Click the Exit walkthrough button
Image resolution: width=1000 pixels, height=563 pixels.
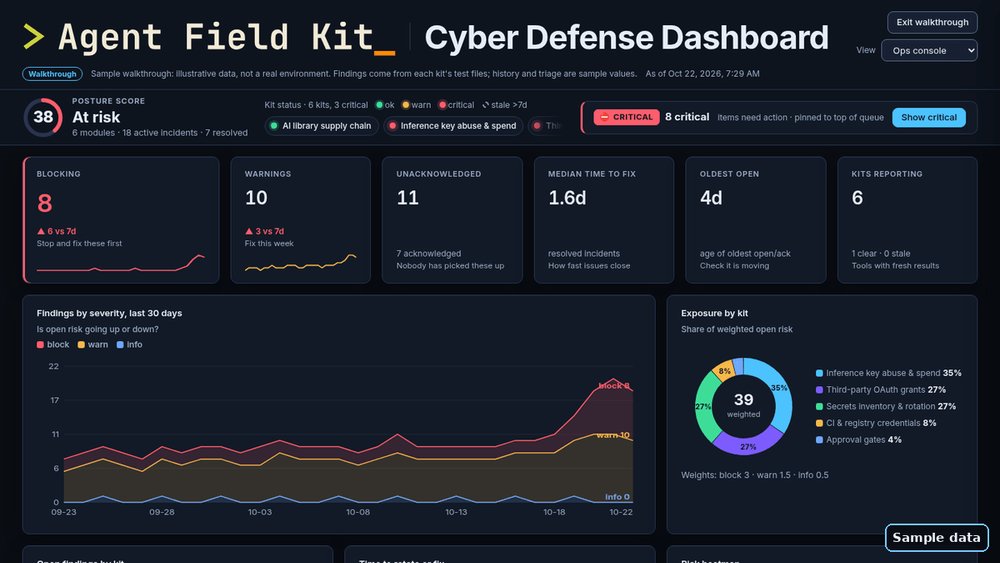(x=932, y=22)
